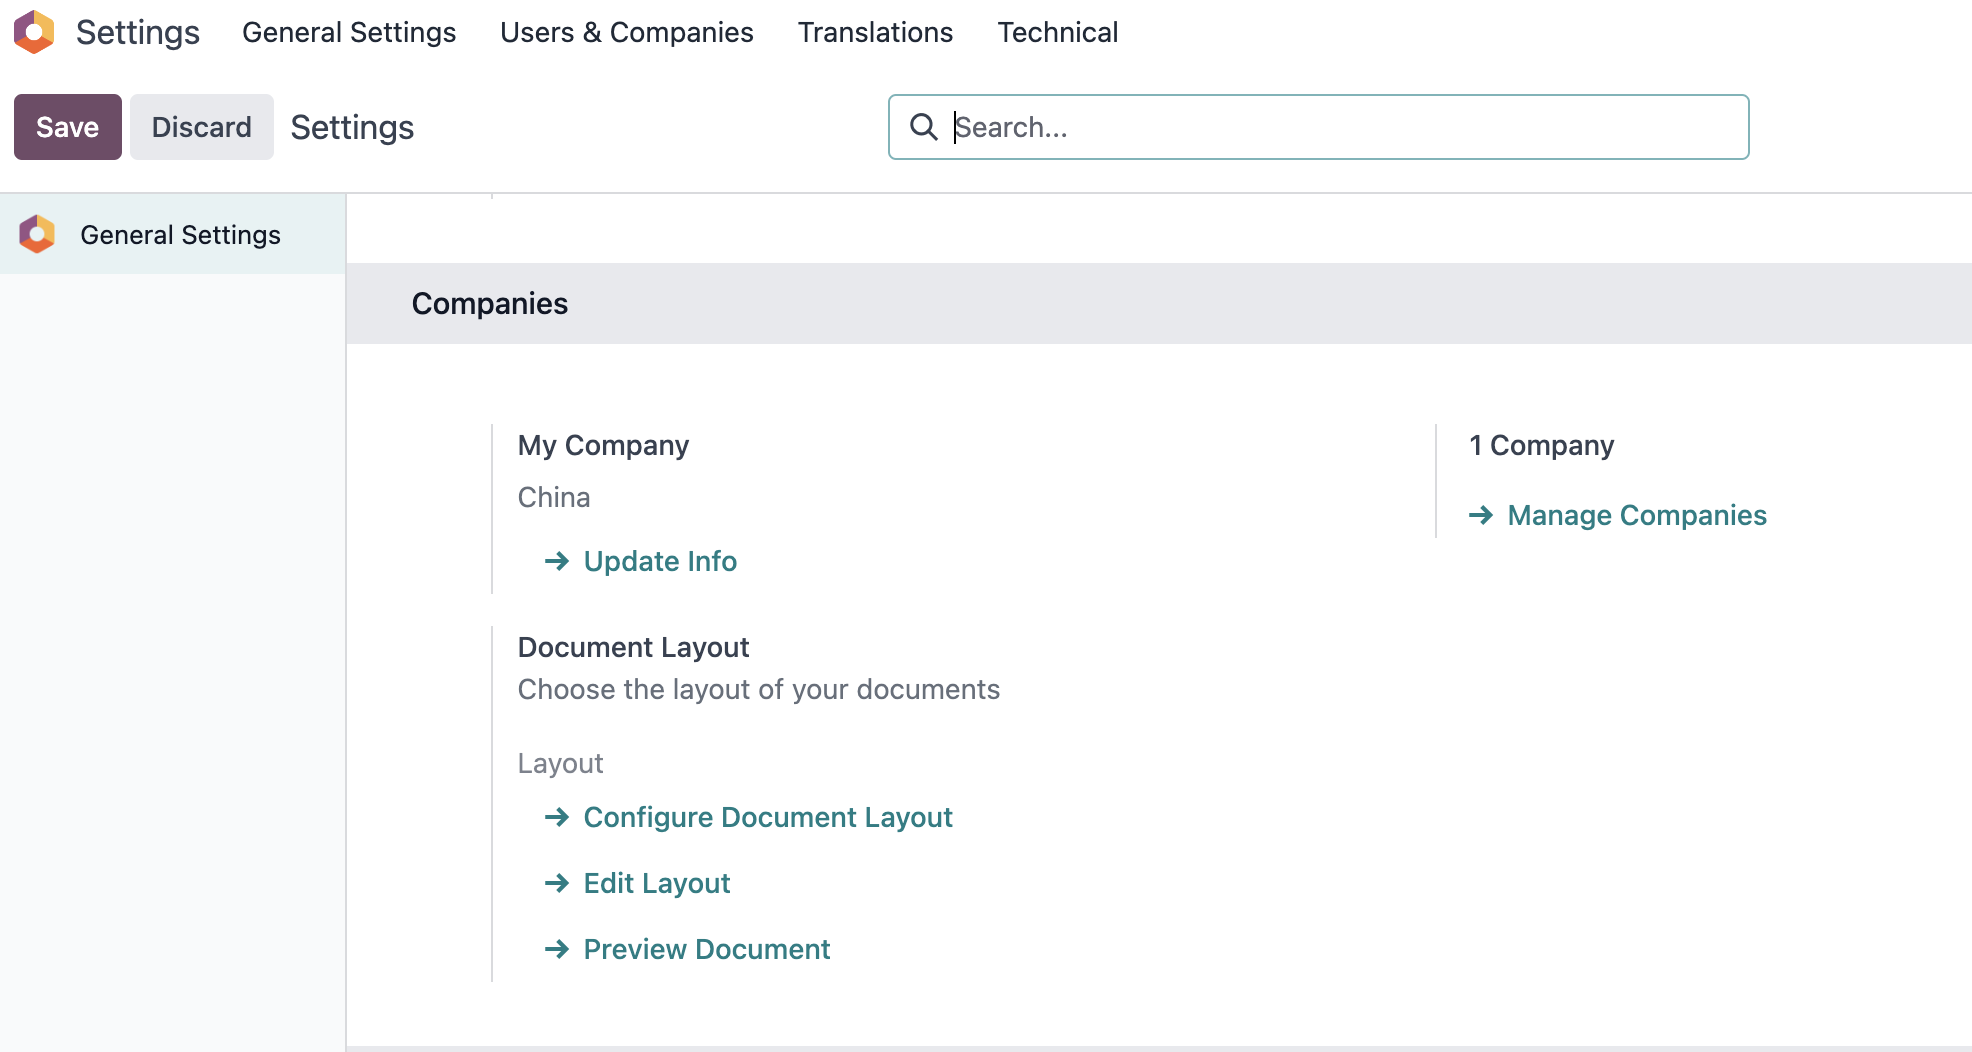Open the Users & Companies menu

[x=627, y=32]
